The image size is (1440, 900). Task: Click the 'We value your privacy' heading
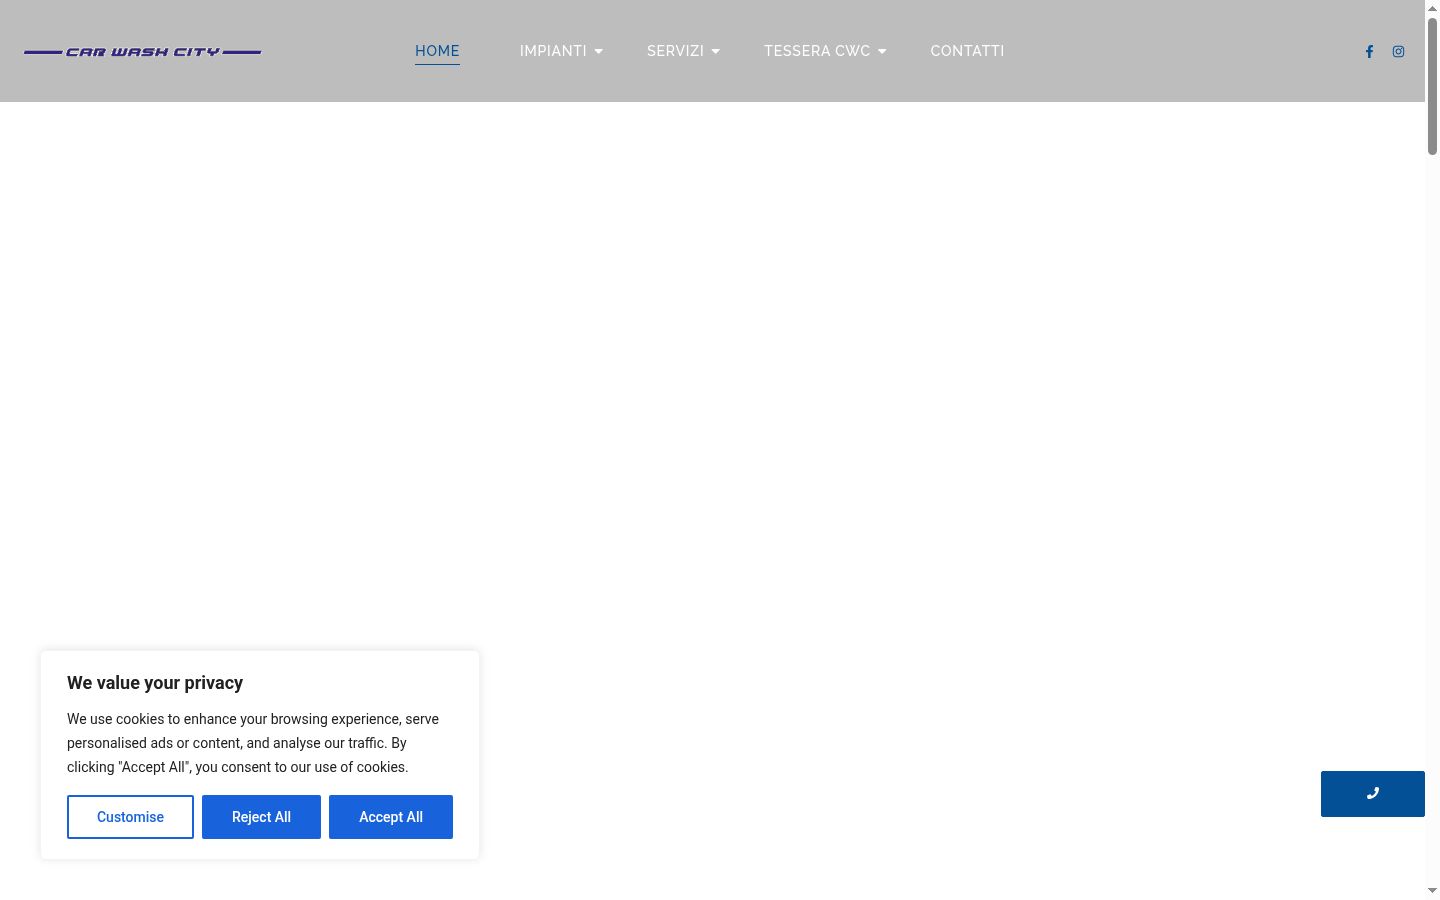tap(155, 683)
